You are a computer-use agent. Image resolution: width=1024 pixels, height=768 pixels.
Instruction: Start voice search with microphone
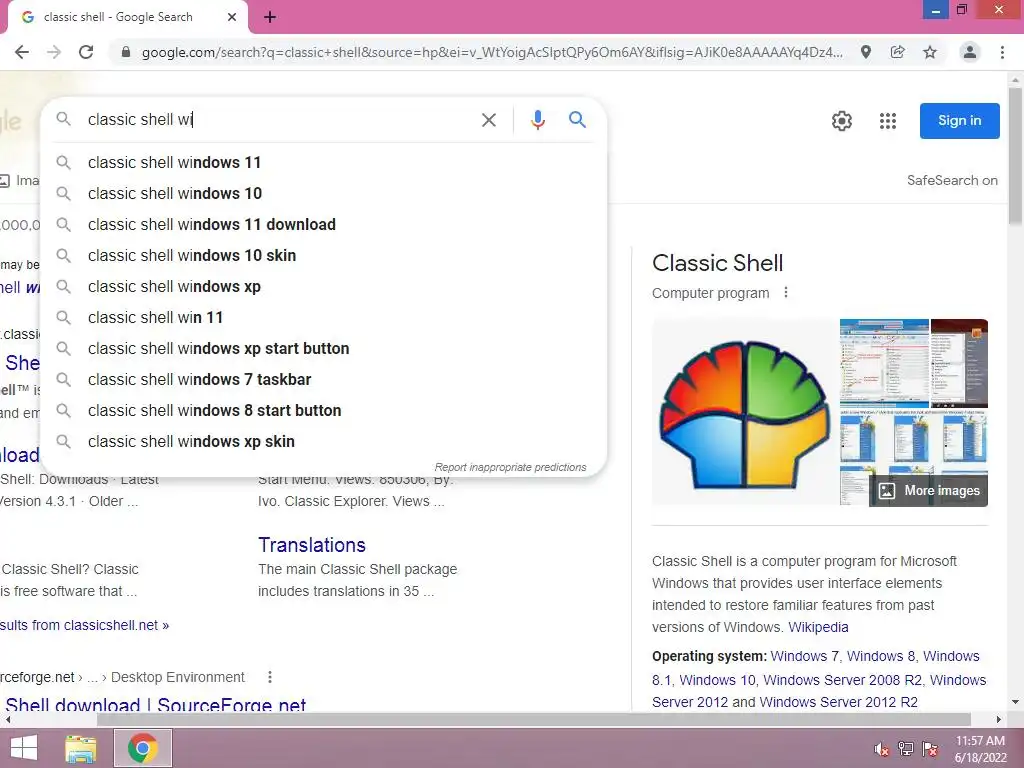click(537, 120)
